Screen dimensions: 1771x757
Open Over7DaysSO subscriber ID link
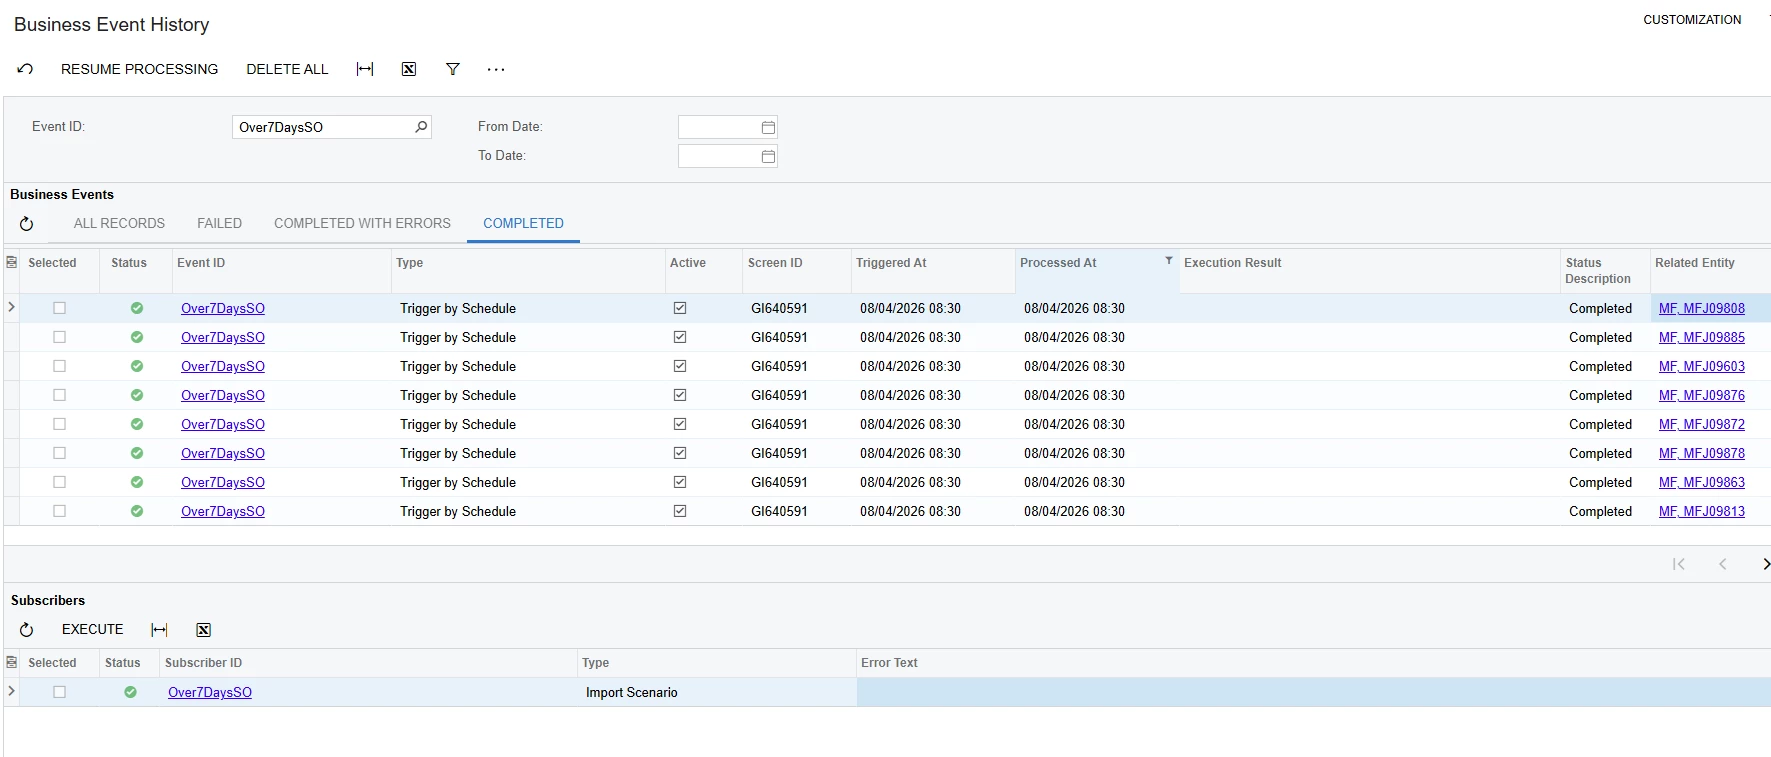point(210,692)
